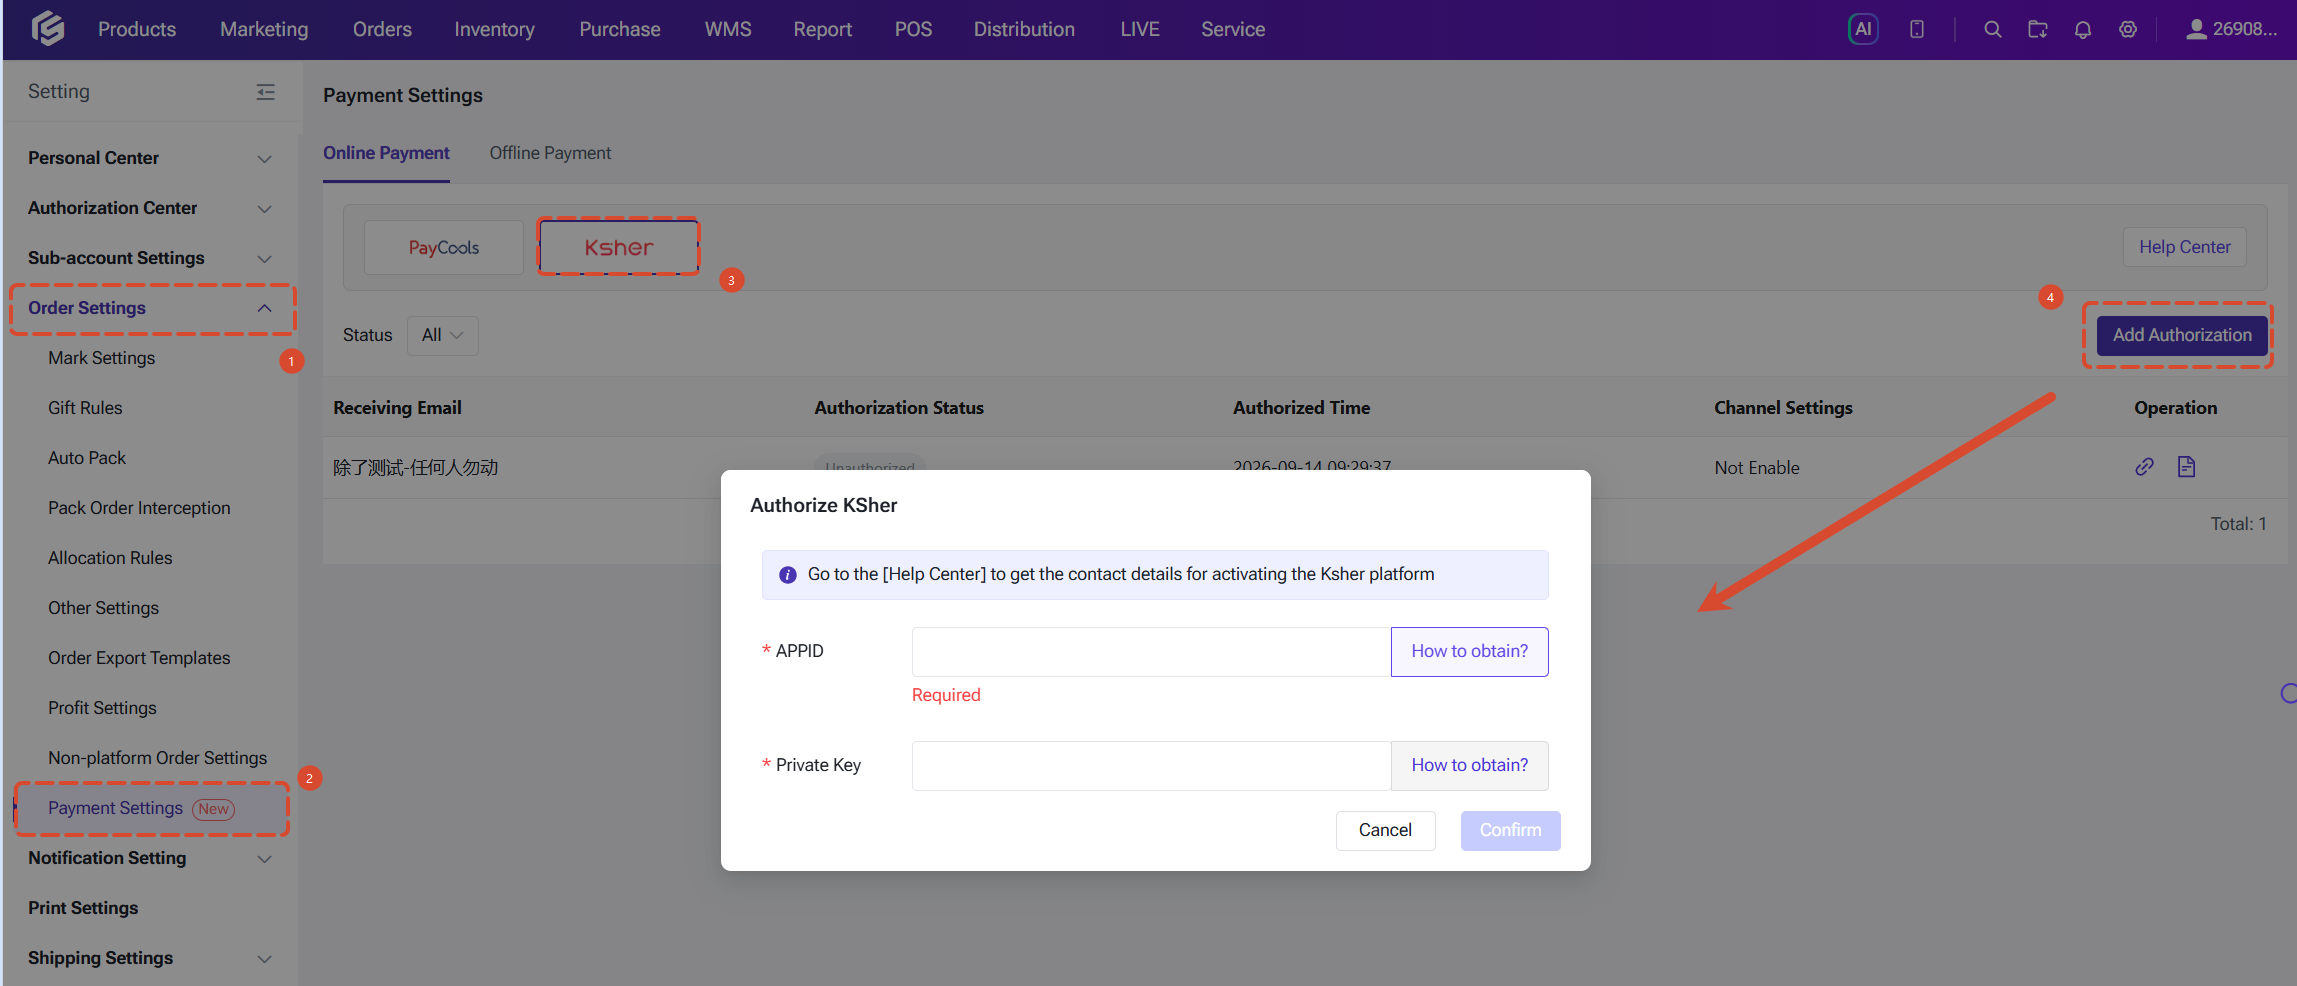Click the document icon in Operation column
Image resolution: width=2297 pixels, height=986 pixels.
(x=2187, y=467)
